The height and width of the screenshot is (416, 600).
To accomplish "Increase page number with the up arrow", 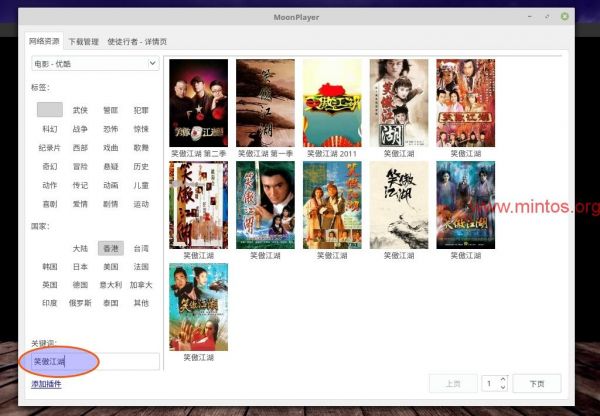I will pyautogui.click(x=504, y=379).
